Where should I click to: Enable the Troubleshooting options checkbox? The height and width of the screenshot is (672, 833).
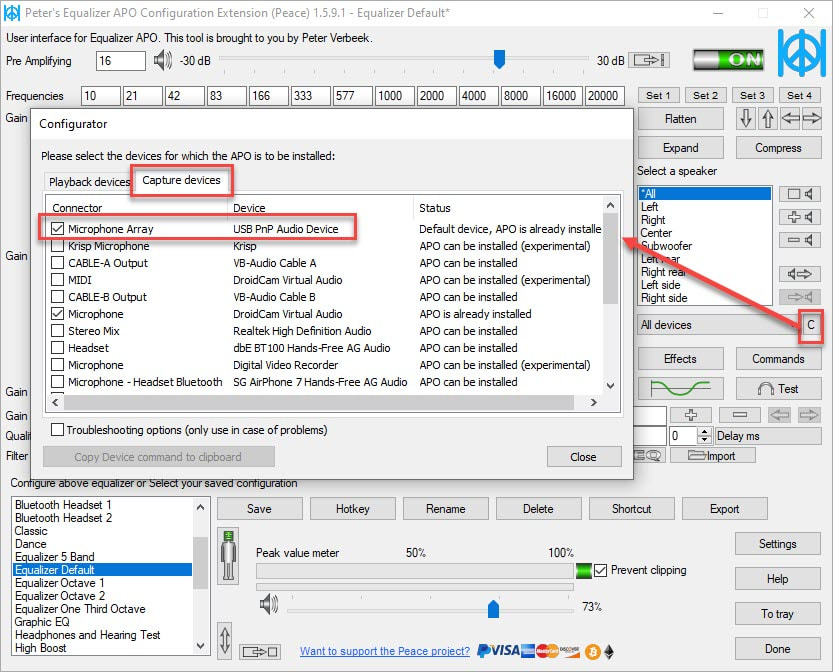coord(57,429)
